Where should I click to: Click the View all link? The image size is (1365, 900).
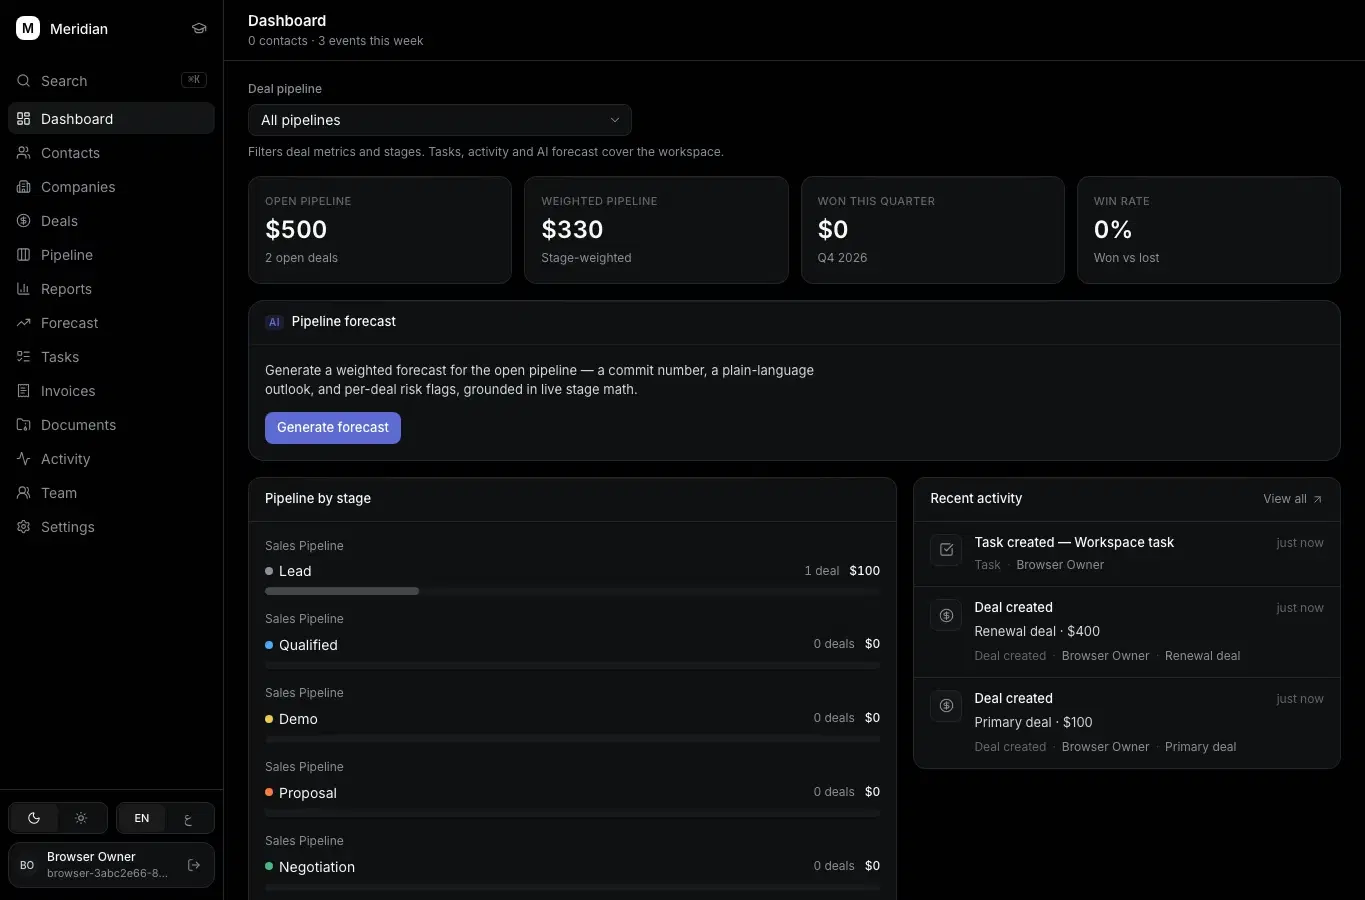1292,499
